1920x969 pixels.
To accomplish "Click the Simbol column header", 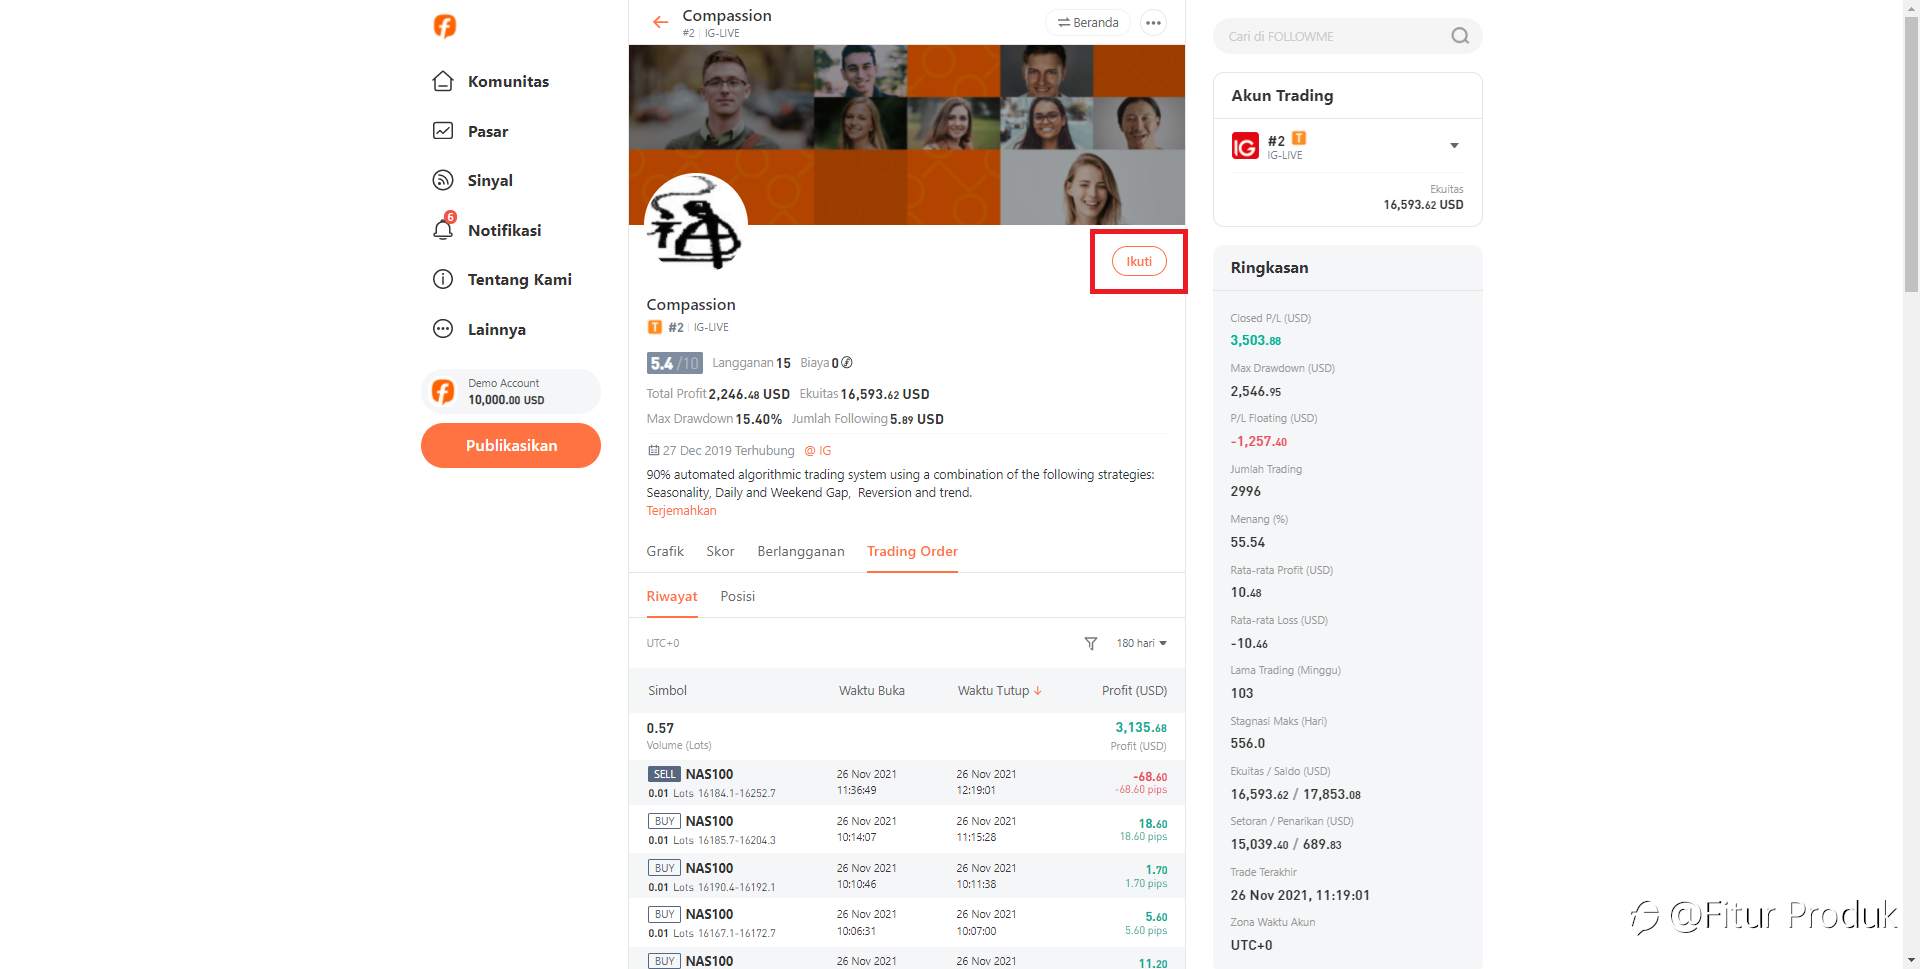I will 667,690.
